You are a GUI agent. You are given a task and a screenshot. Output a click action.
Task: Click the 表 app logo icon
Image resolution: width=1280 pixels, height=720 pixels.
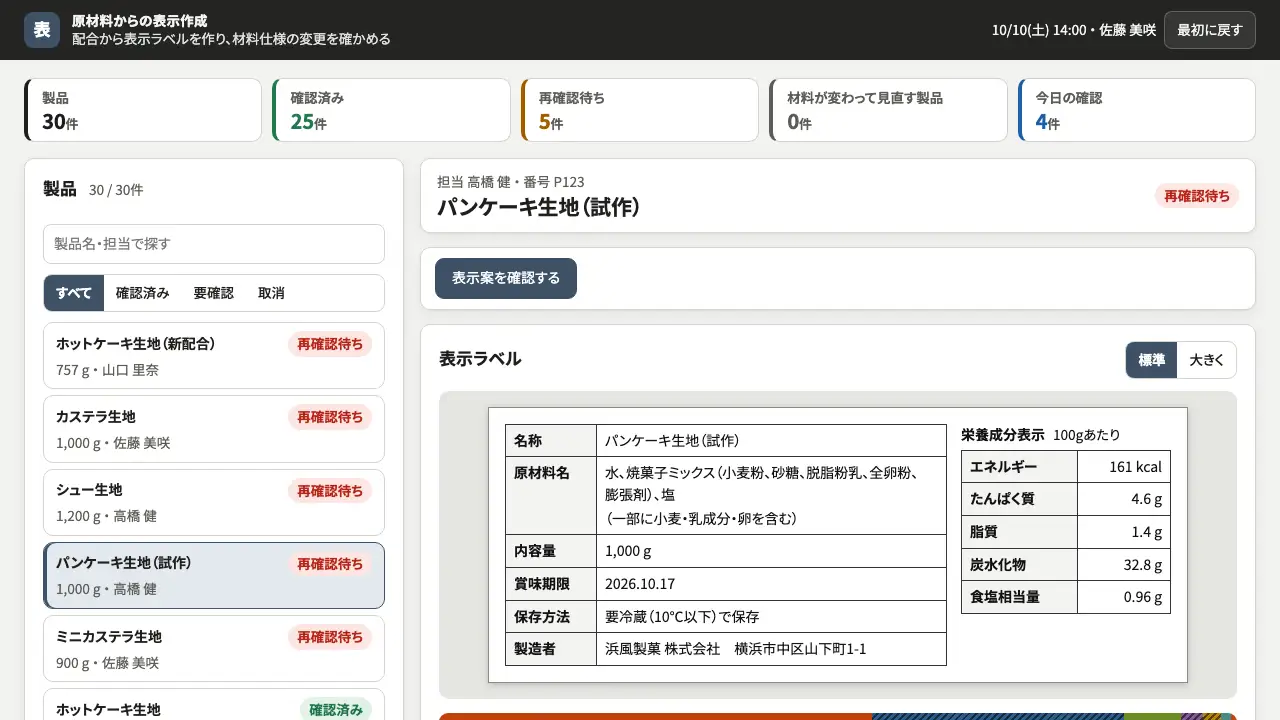(42, 30)
